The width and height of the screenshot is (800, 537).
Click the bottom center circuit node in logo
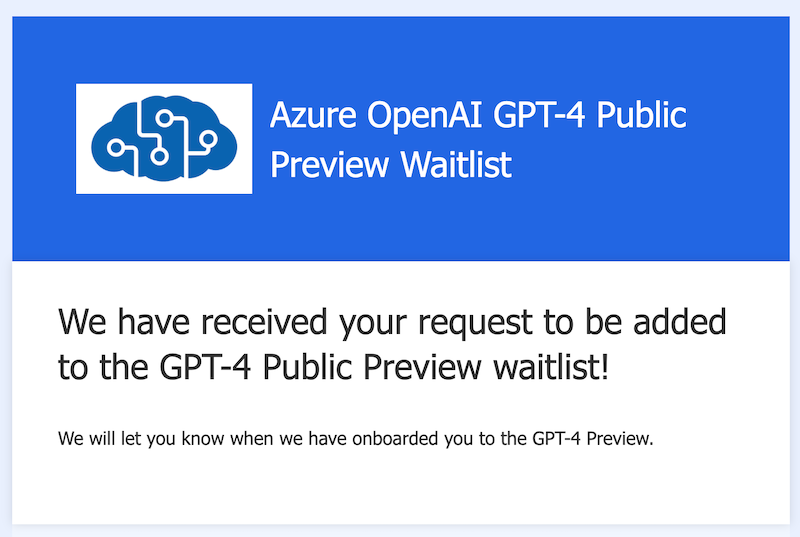(x=159, y=156)
